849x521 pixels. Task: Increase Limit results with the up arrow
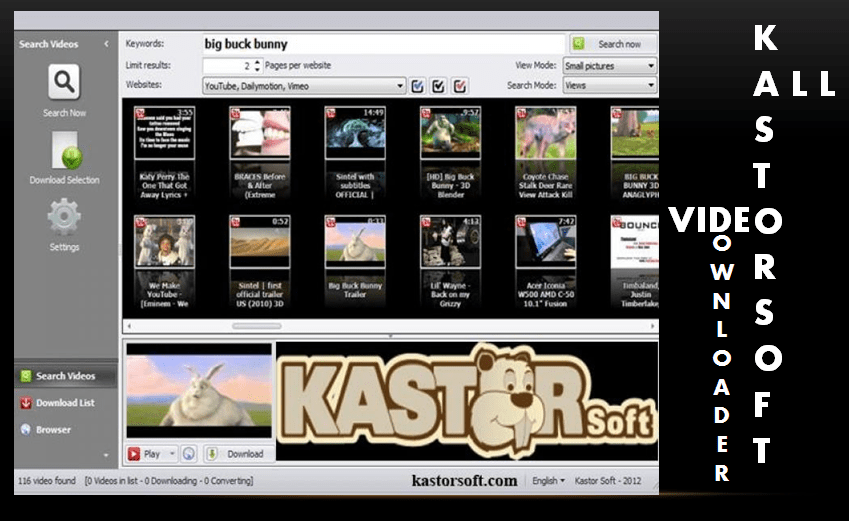pyautogui.click(x=258, y=62)
